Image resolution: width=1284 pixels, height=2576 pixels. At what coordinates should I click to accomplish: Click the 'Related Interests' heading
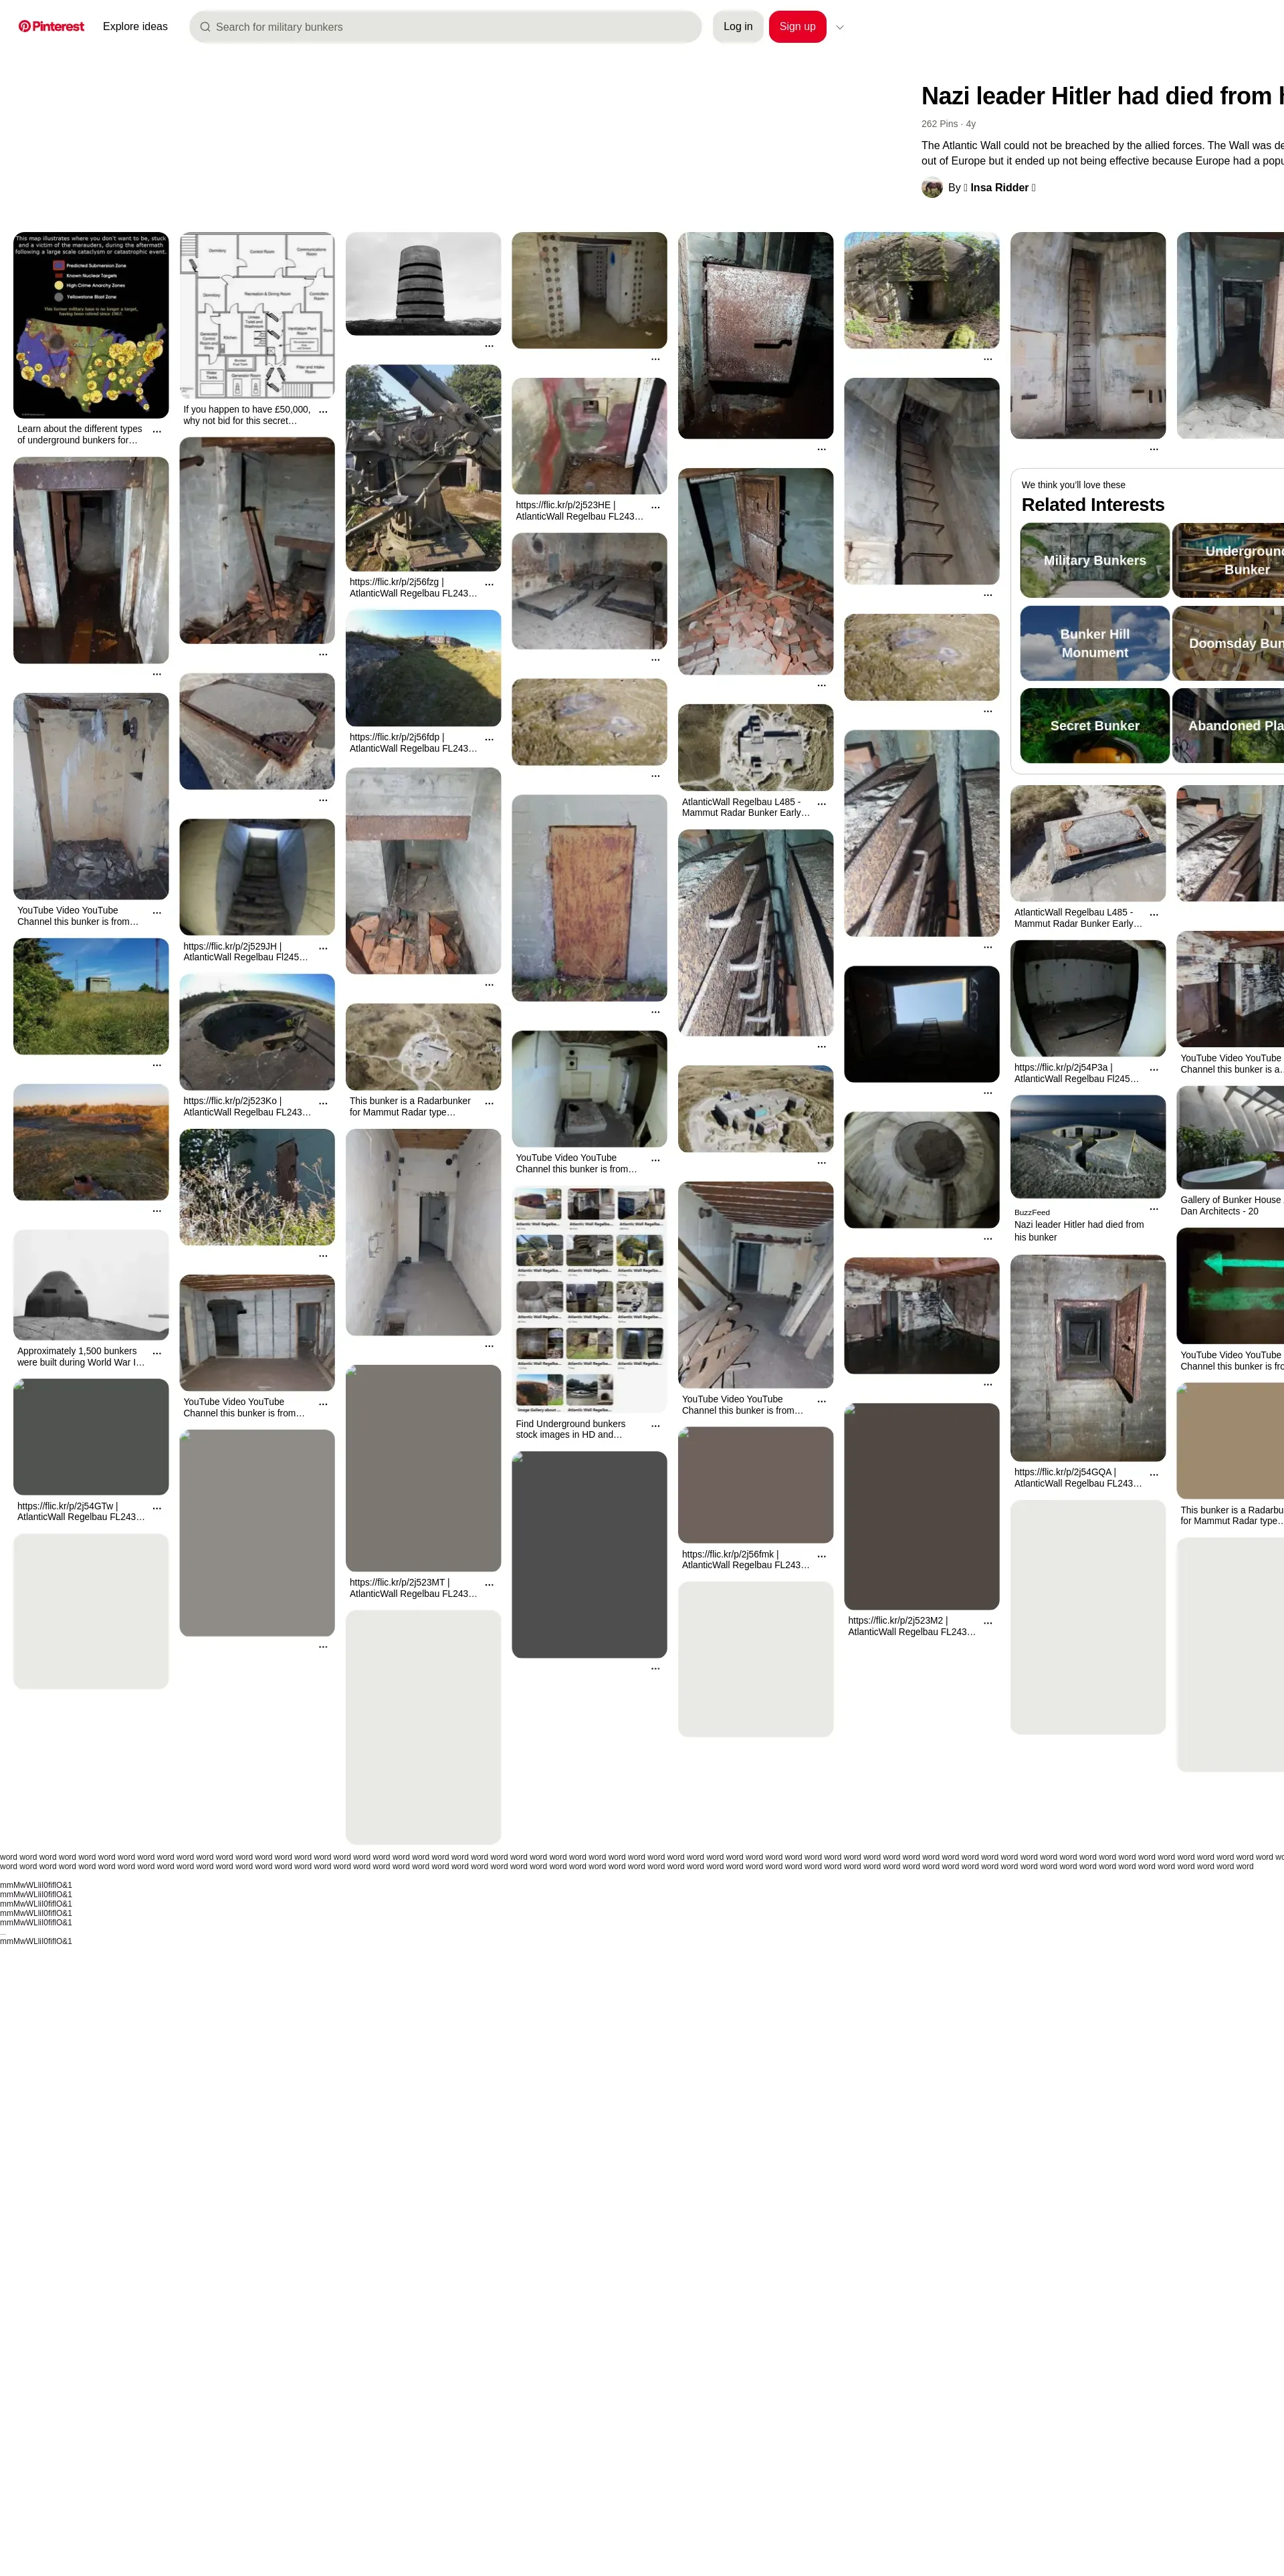pos(1093,505)
